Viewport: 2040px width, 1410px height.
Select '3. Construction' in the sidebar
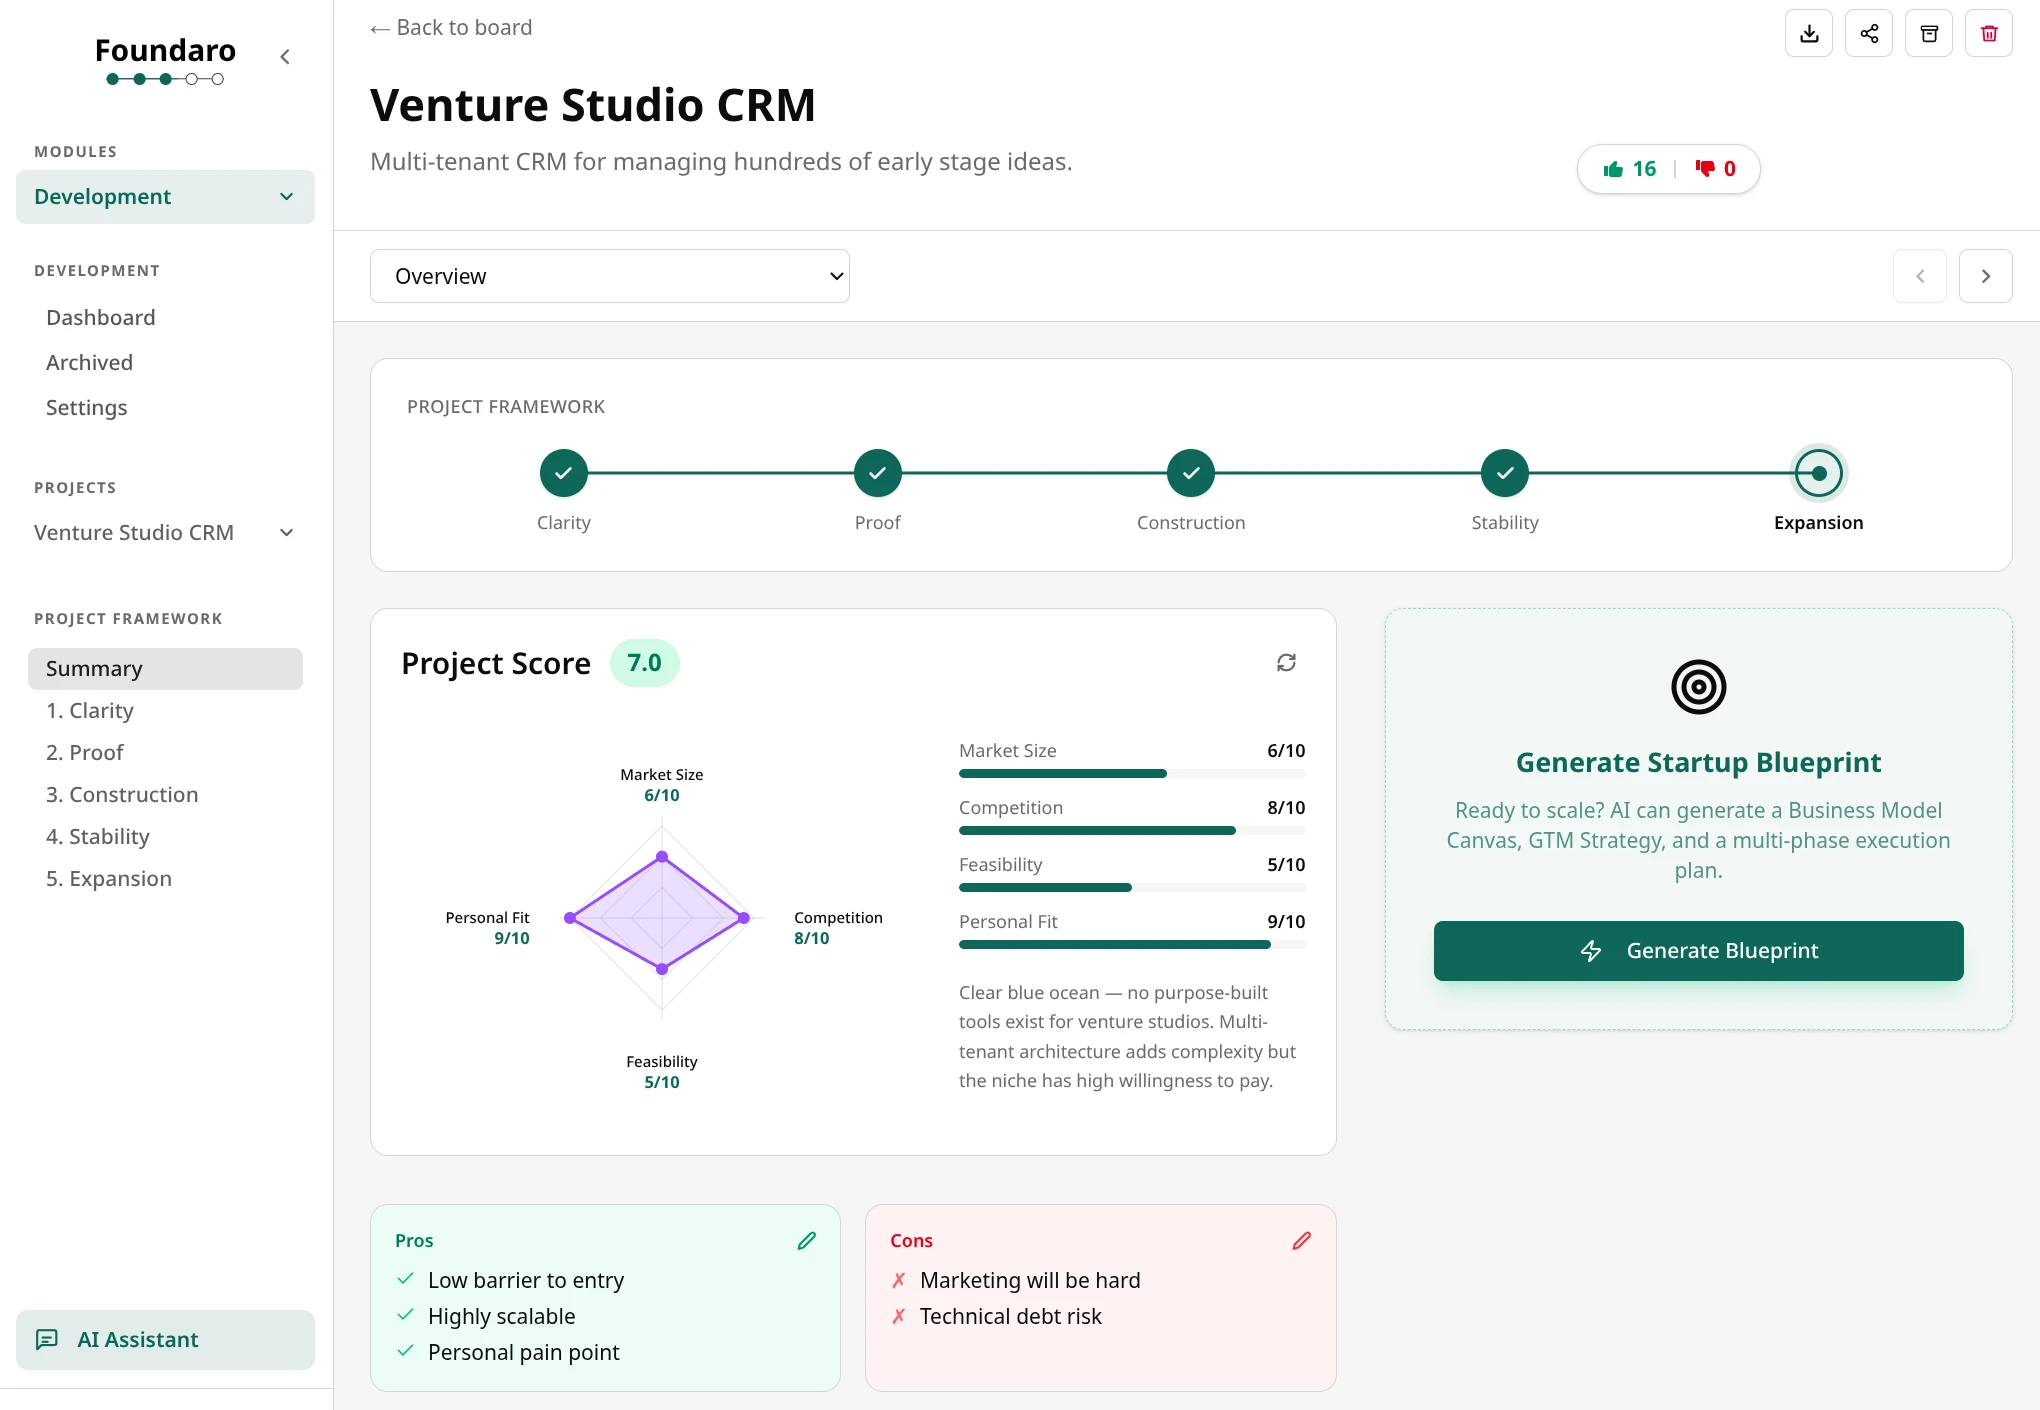click(x=122, y=794)
